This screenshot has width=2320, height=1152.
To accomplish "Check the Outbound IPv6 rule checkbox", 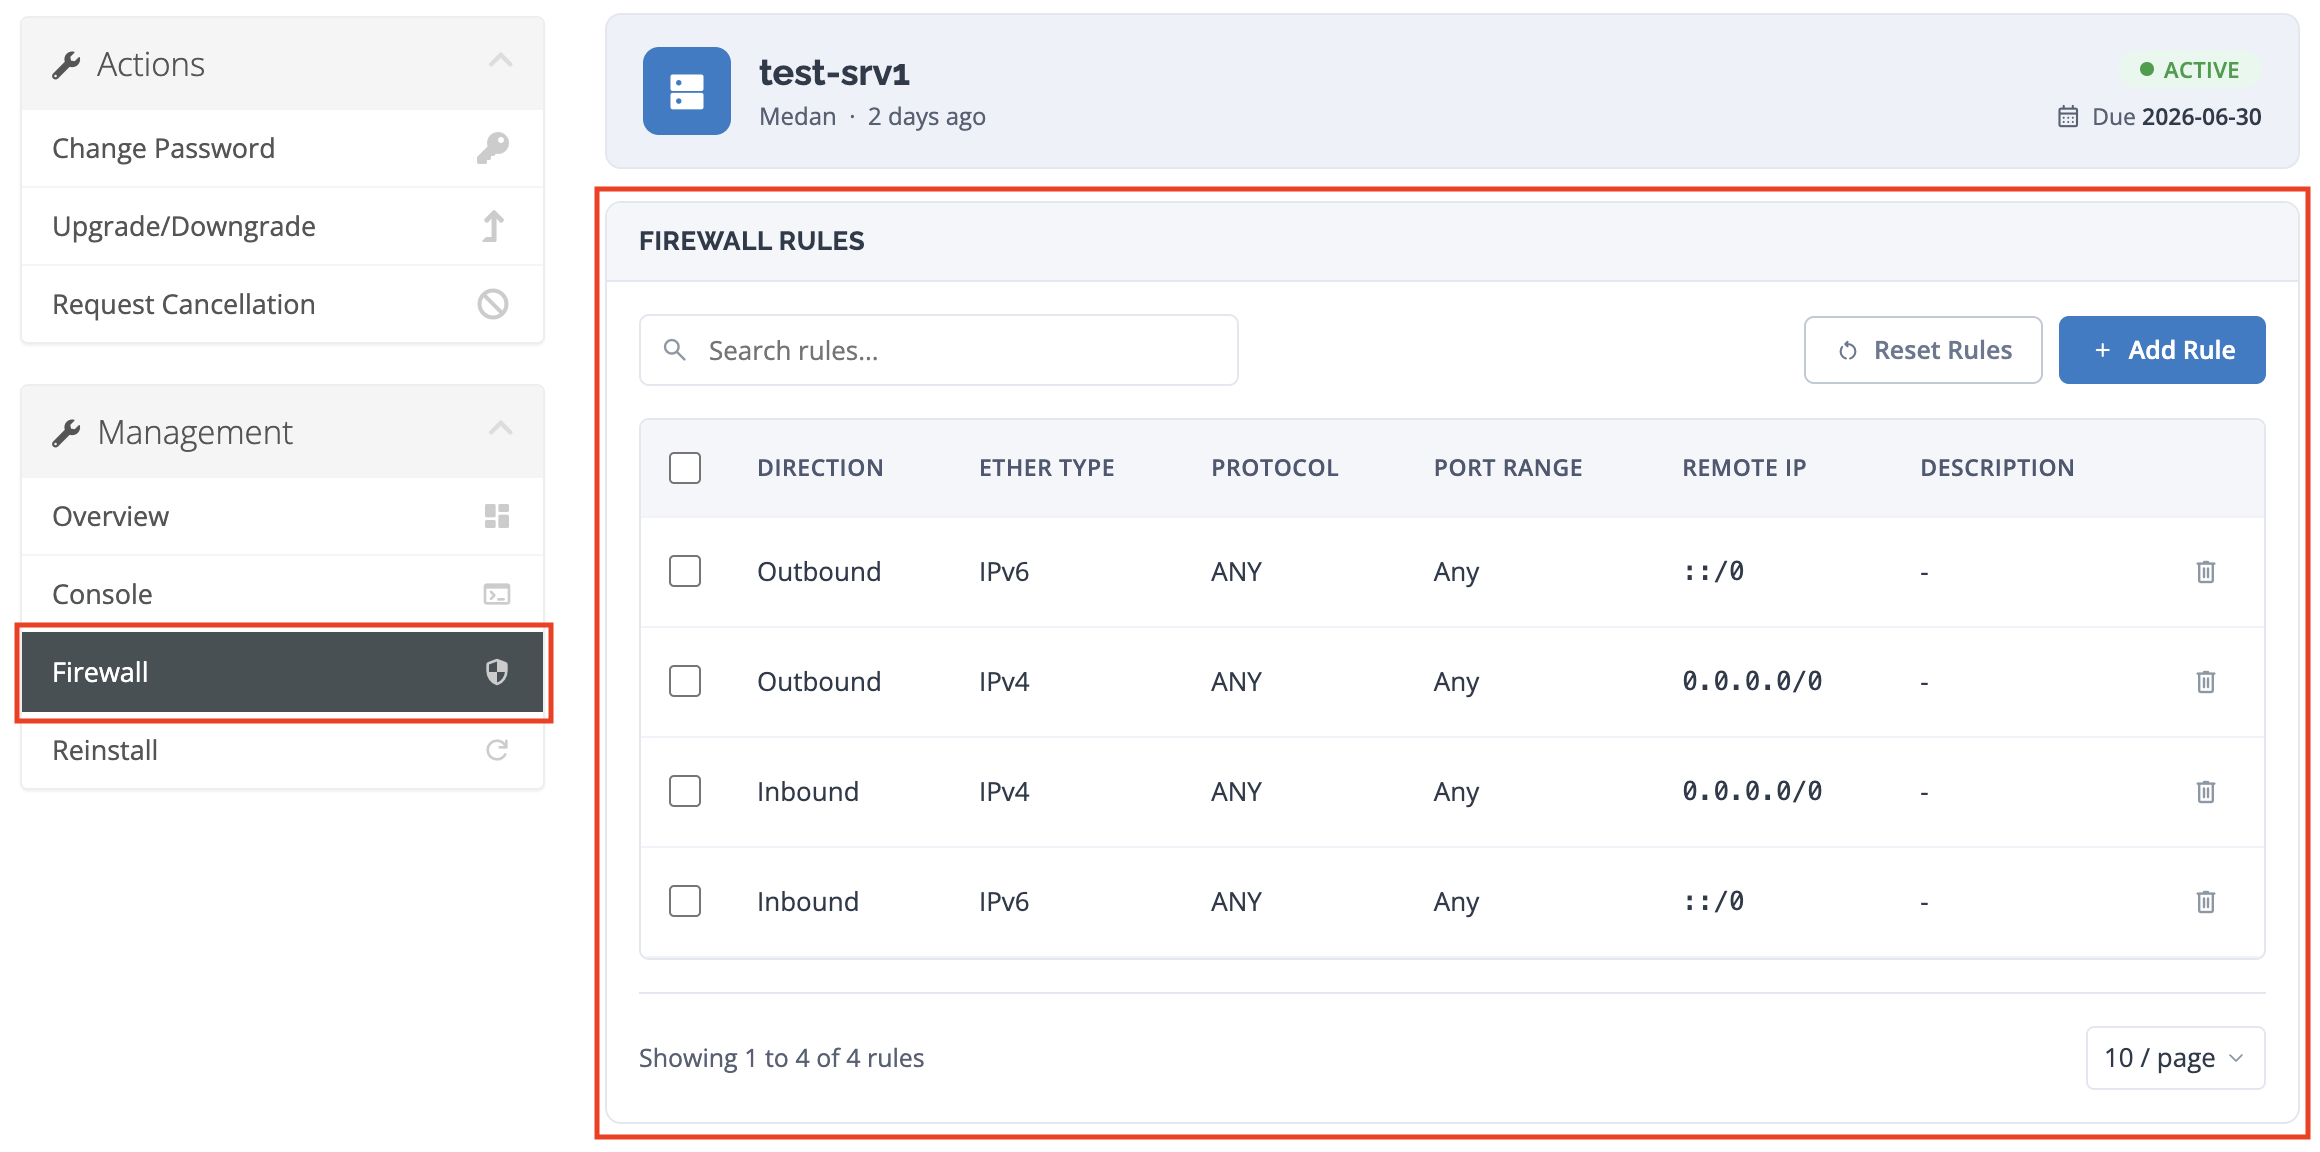I will pyautogui.click(x=685, y=572).
